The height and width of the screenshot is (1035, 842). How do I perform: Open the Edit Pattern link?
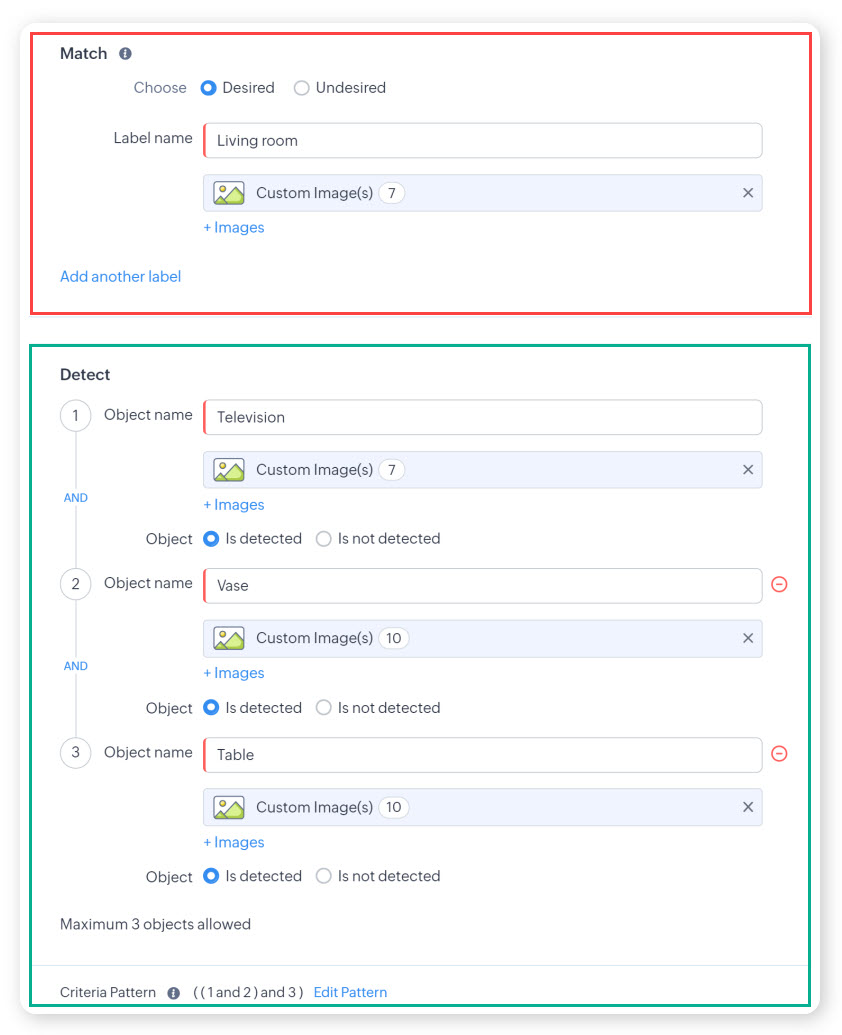pyautogui.click(x=350, y=993)
